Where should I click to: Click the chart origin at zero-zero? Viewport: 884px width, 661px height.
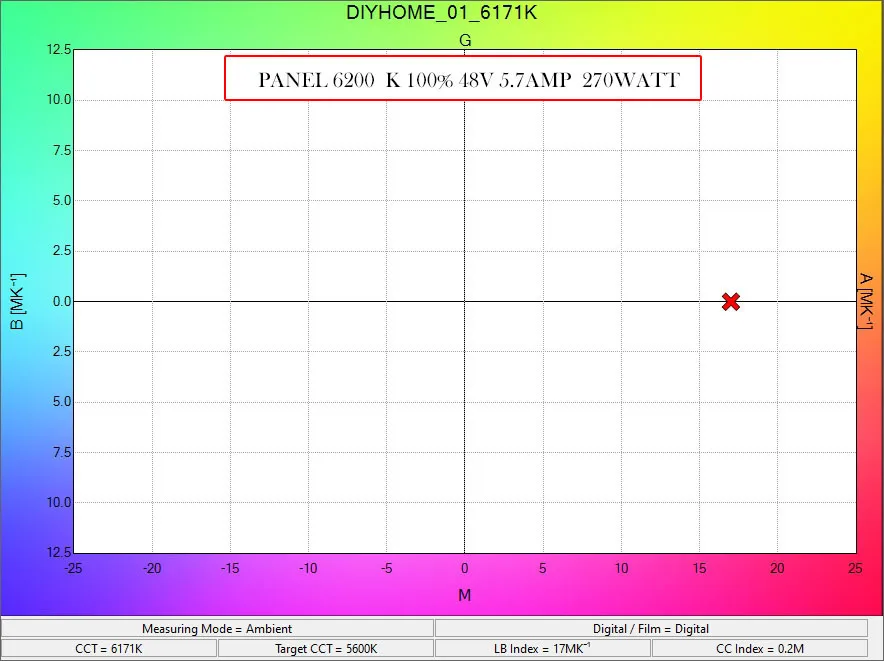(463, 300)
